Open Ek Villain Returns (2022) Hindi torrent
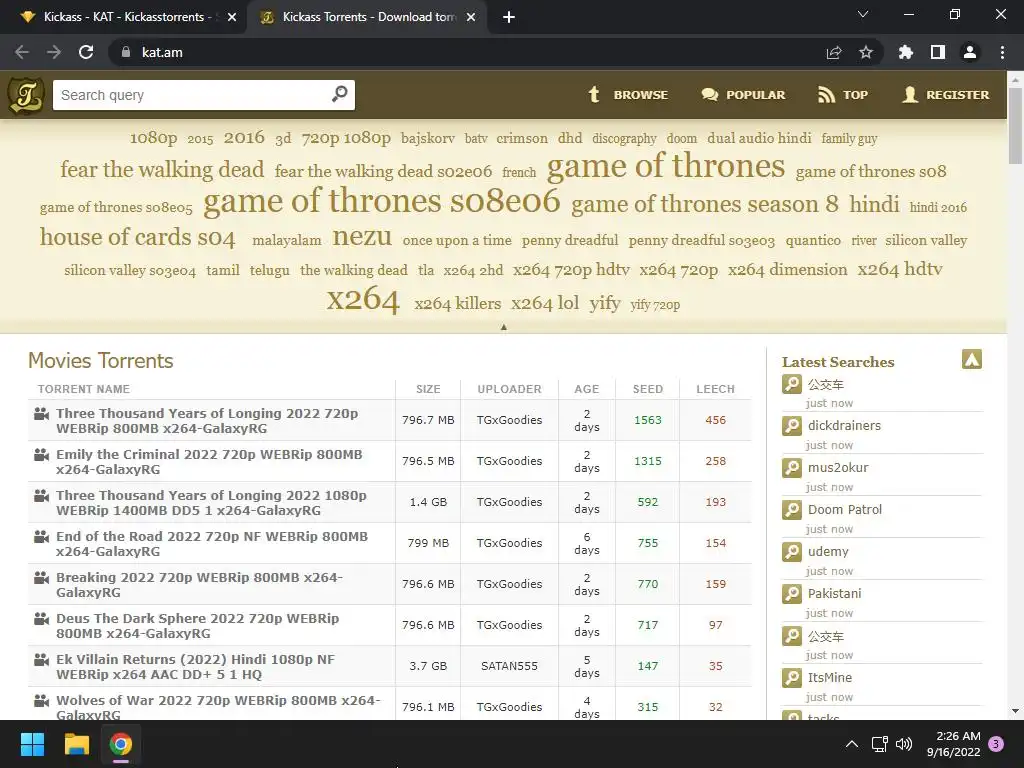 pos(195,667)
